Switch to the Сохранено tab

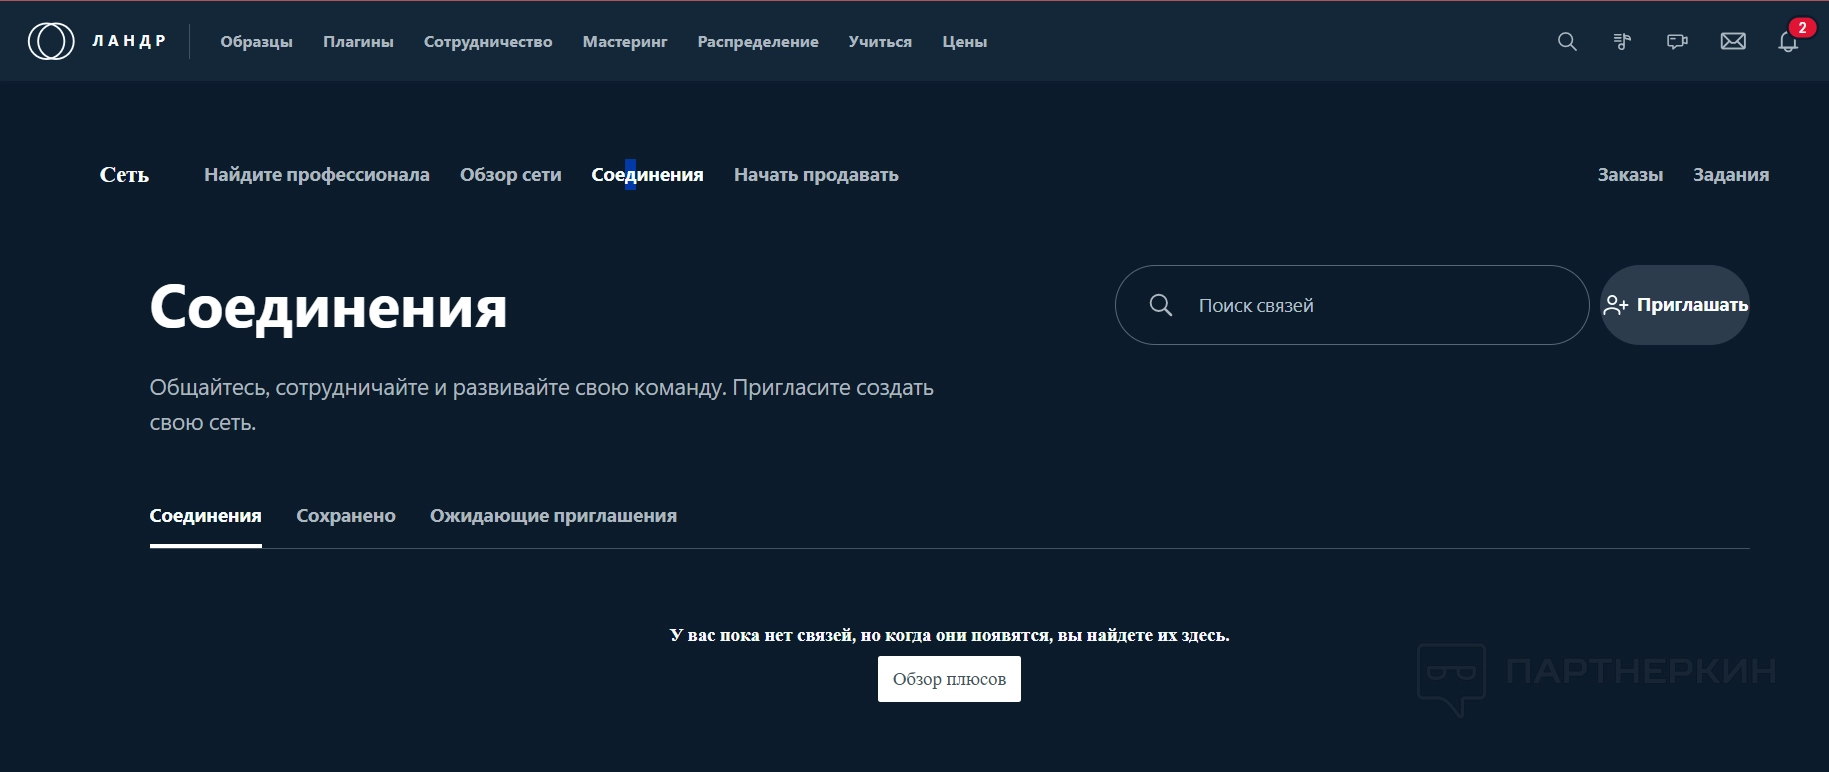[346, 516]
